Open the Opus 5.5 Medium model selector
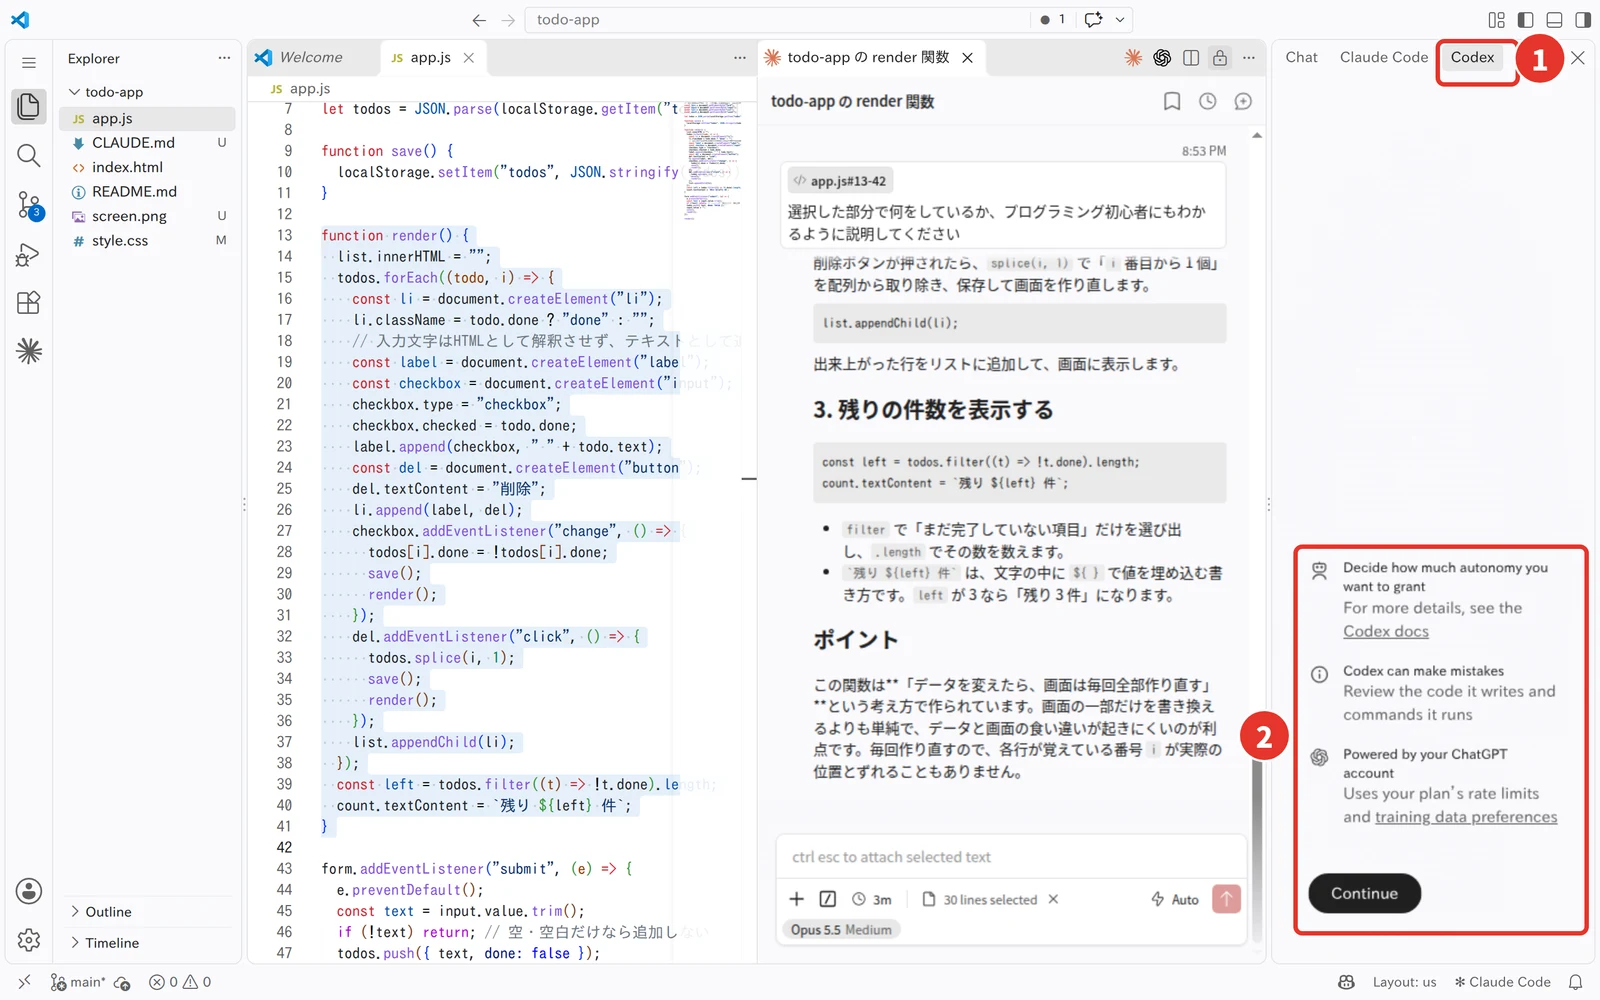This screenshot has width=1600, height=1000. tap(841, 930)
